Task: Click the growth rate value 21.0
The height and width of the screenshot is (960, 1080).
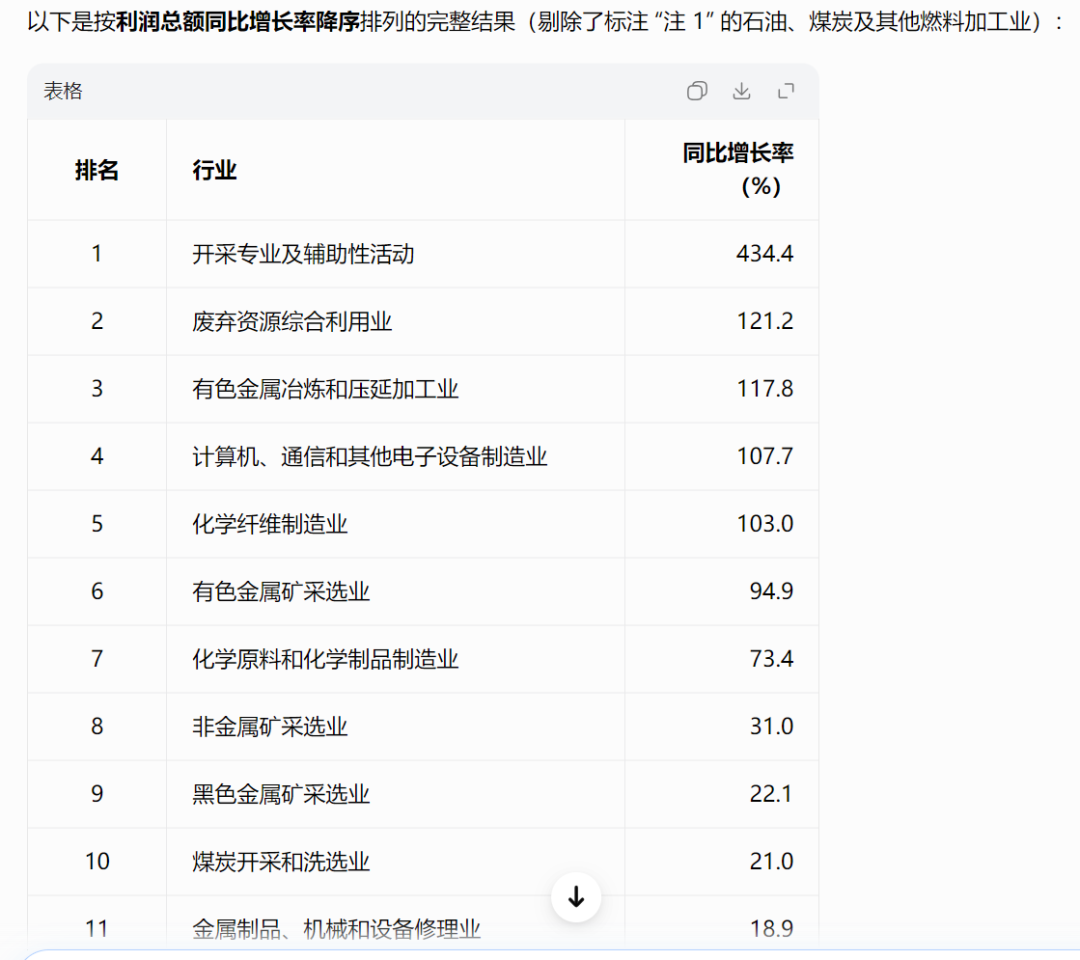Action: [x=771, y=861]
